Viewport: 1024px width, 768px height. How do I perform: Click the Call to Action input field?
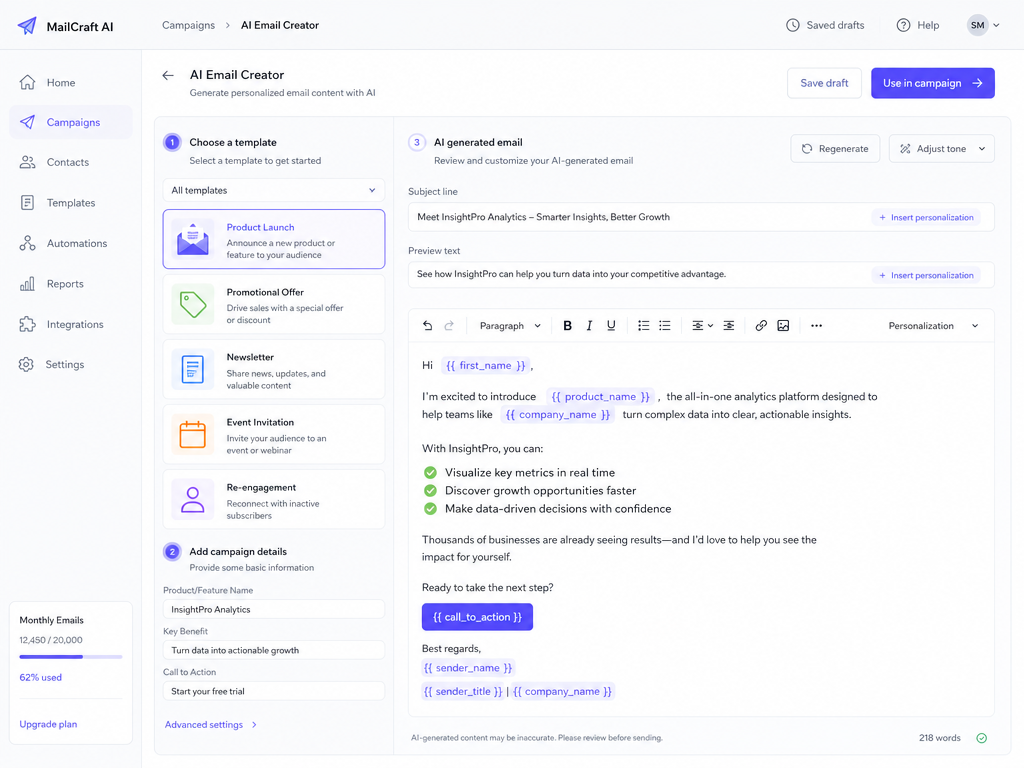point(274,691)
